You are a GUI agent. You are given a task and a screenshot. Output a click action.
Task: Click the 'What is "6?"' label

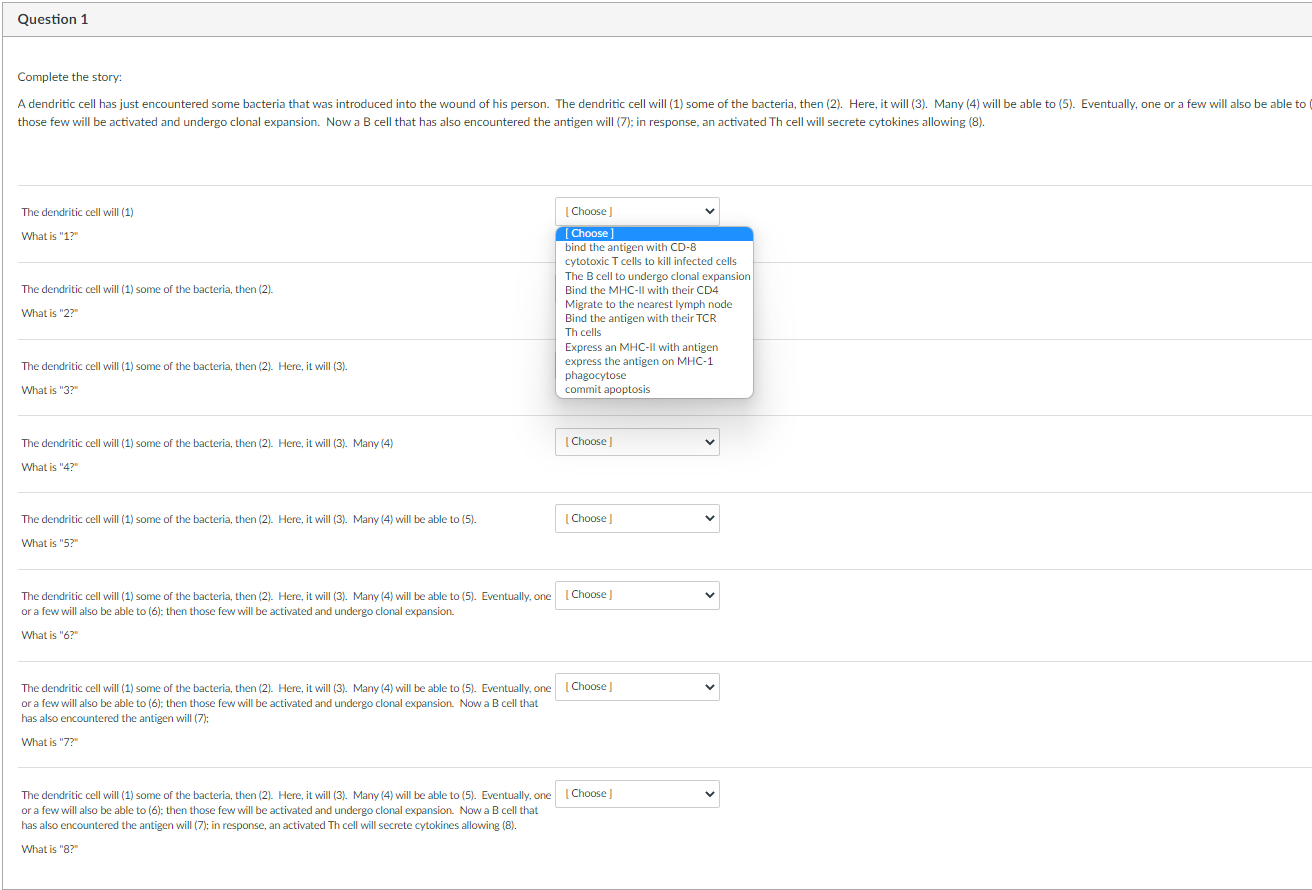coord(50,635)
